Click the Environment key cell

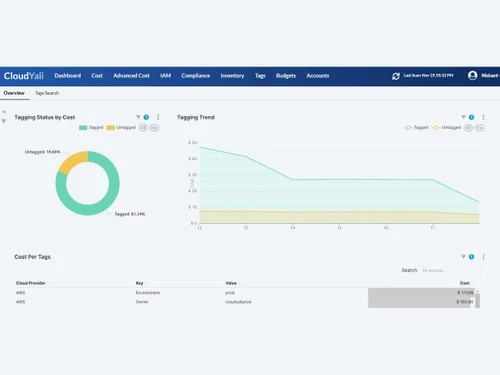pyautogui.click(x=148, y=293)
